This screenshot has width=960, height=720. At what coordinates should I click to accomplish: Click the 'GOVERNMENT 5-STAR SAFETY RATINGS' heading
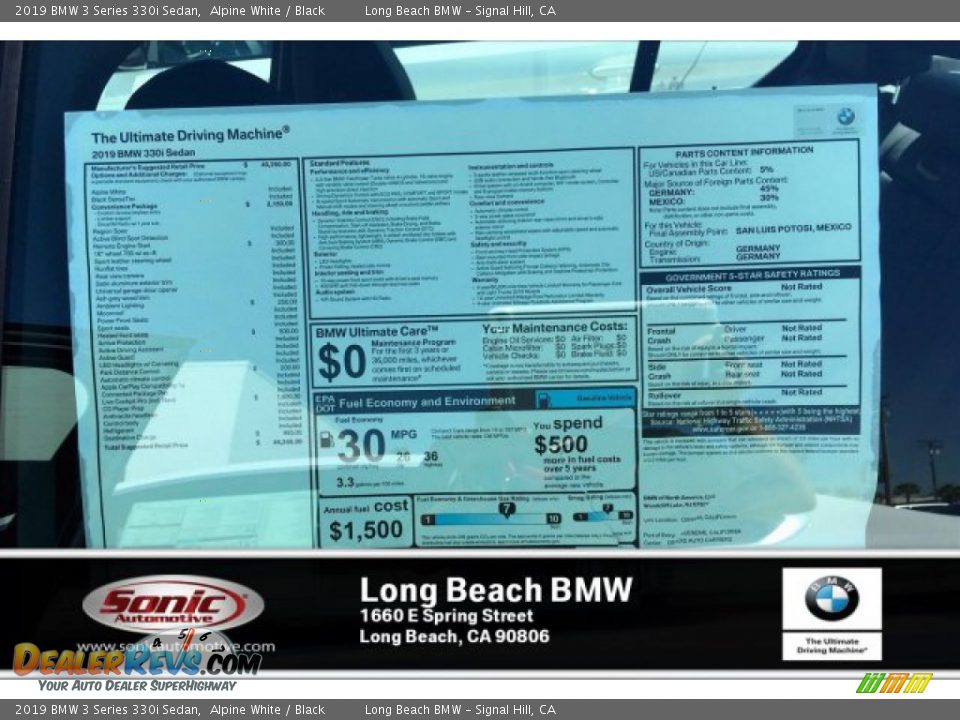(x=752, y=275)
